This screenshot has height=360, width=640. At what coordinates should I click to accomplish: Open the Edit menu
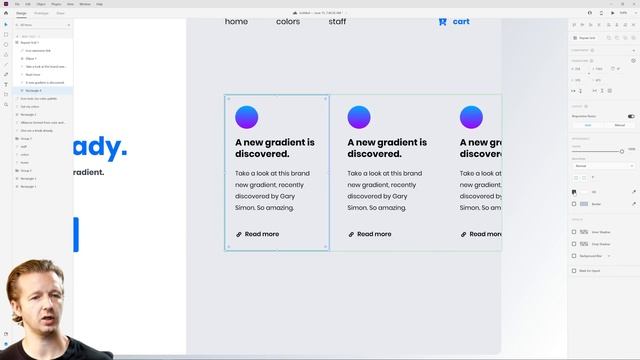point(28,4)
